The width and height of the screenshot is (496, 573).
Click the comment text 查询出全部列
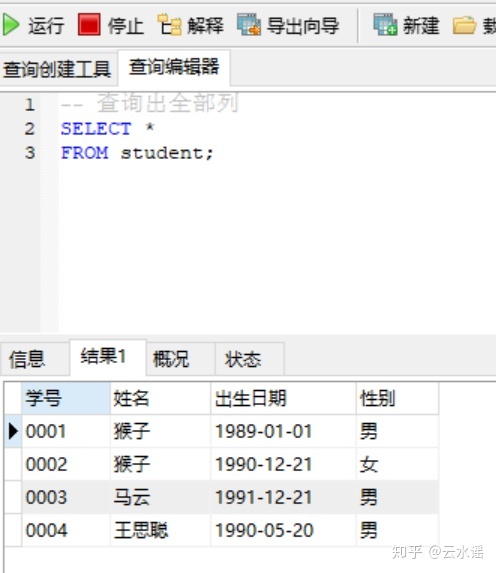[168, 103]
